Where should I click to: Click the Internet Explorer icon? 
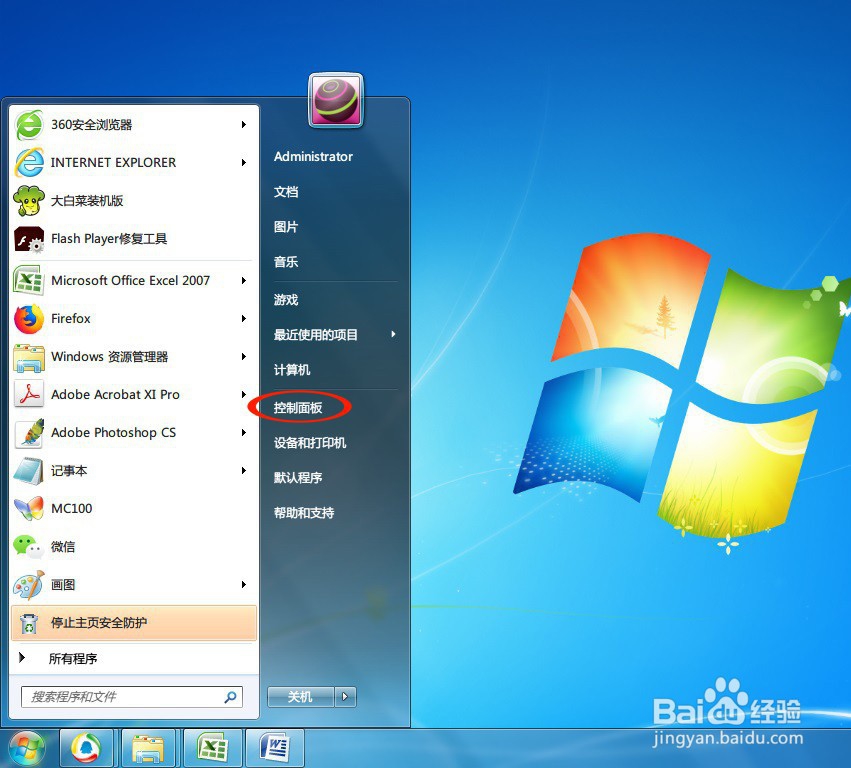[x=29, y=162]
